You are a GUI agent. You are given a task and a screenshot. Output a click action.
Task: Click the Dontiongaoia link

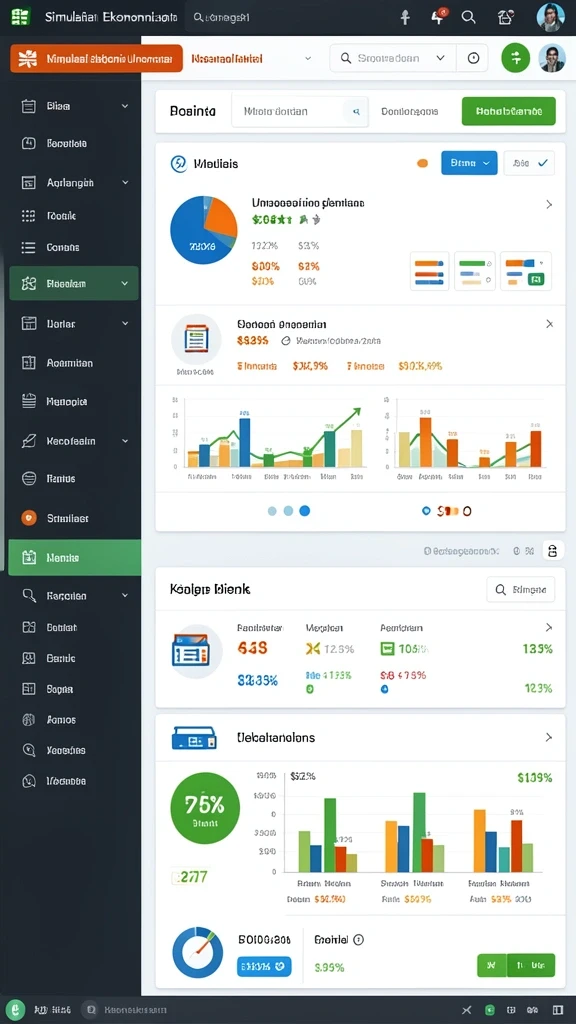click(409, 112)
